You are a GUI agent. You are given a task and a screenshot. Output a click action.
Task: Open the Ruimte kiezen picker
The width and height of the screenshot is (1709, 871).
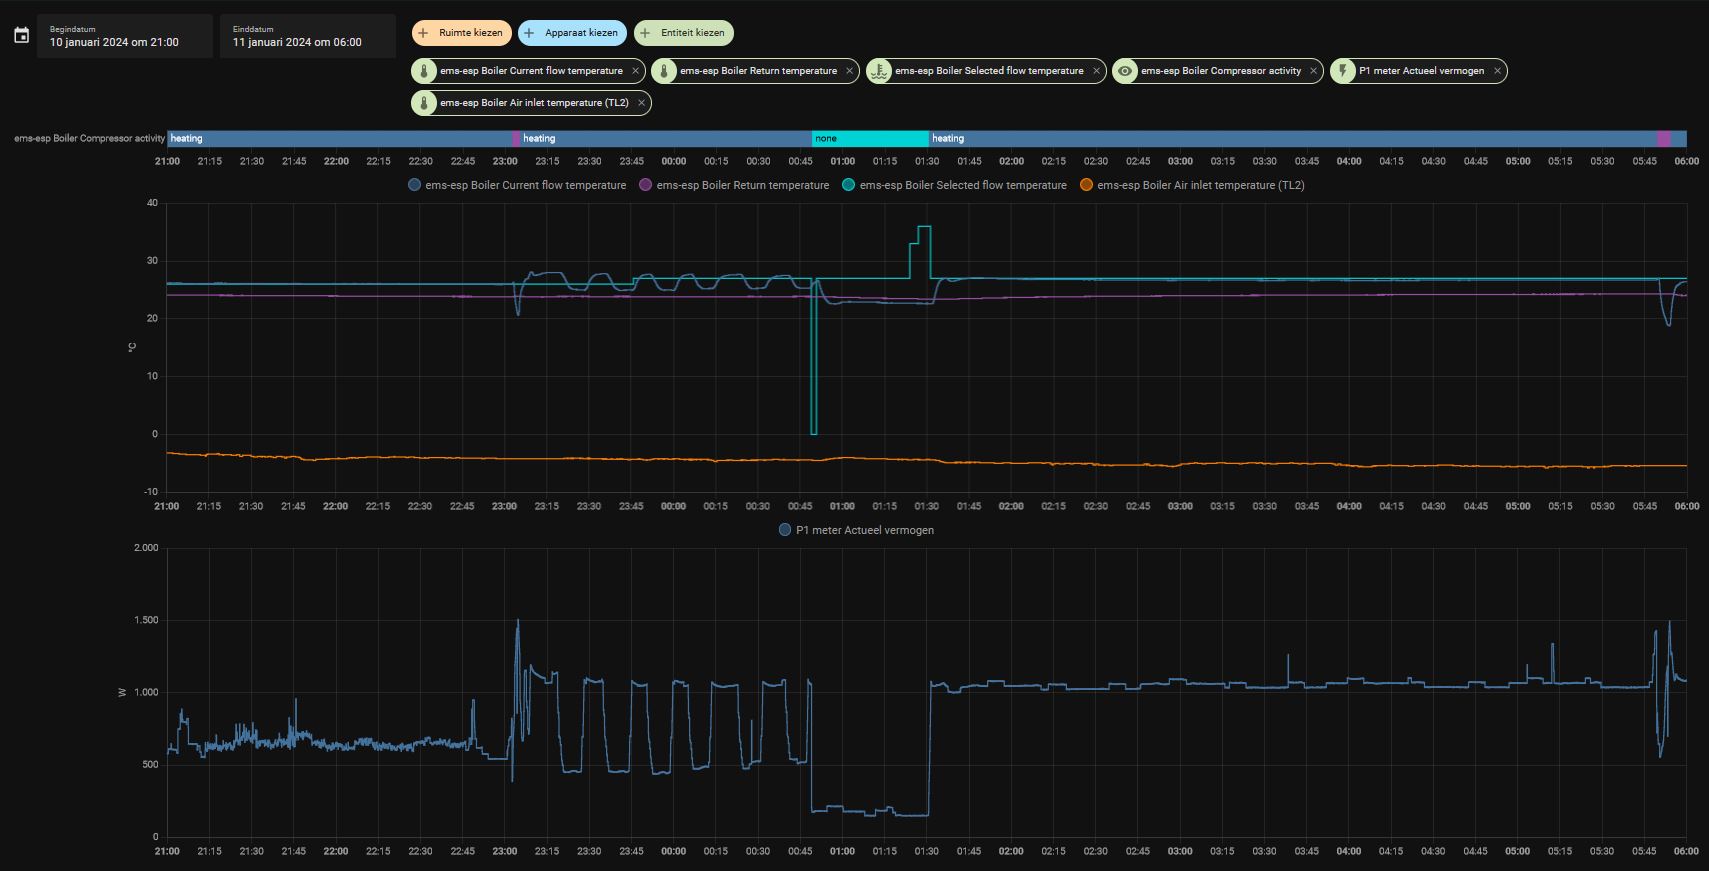(462, 33)
